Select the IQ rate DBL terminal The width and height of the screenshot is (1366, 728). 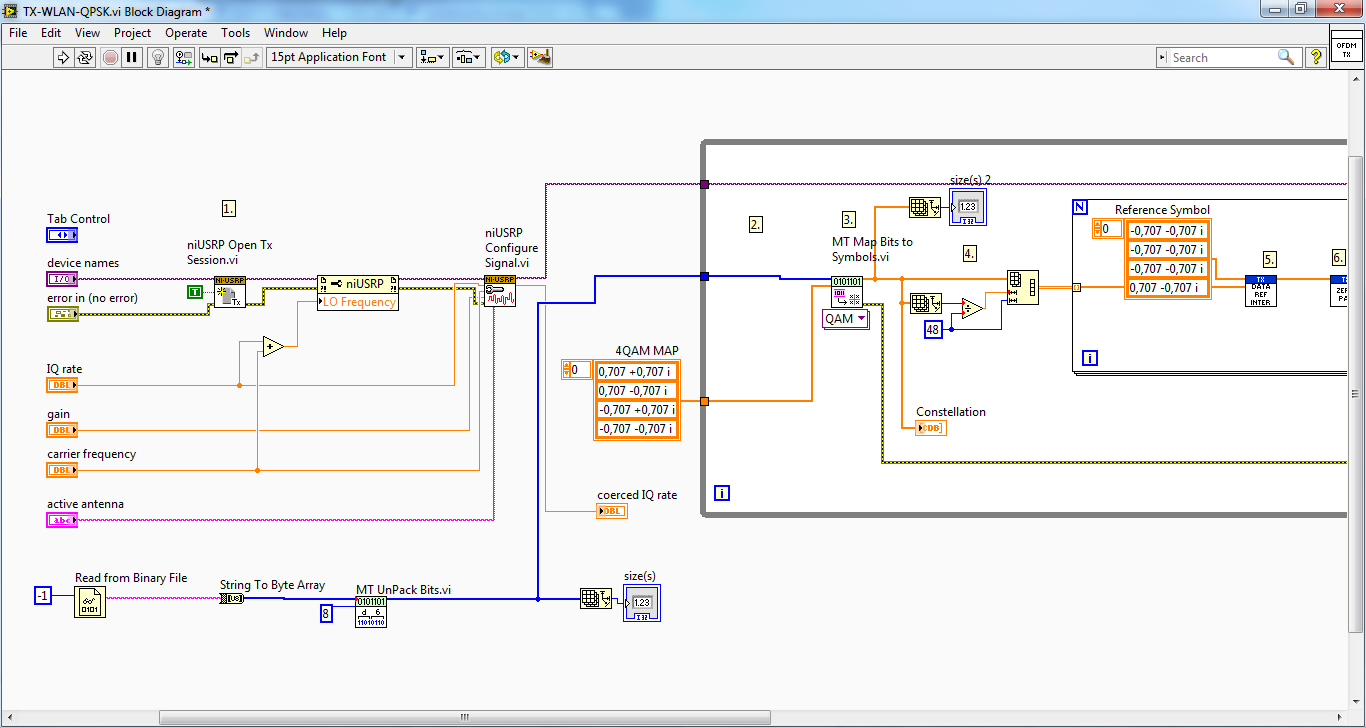62,385
